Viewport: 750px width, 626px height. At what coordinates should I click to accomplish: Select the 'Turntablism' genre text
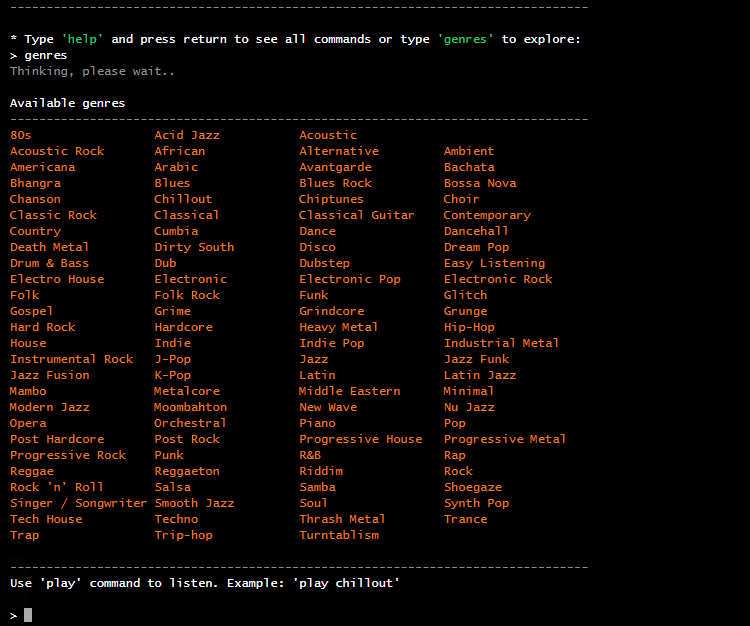click(x=339, y=535)
